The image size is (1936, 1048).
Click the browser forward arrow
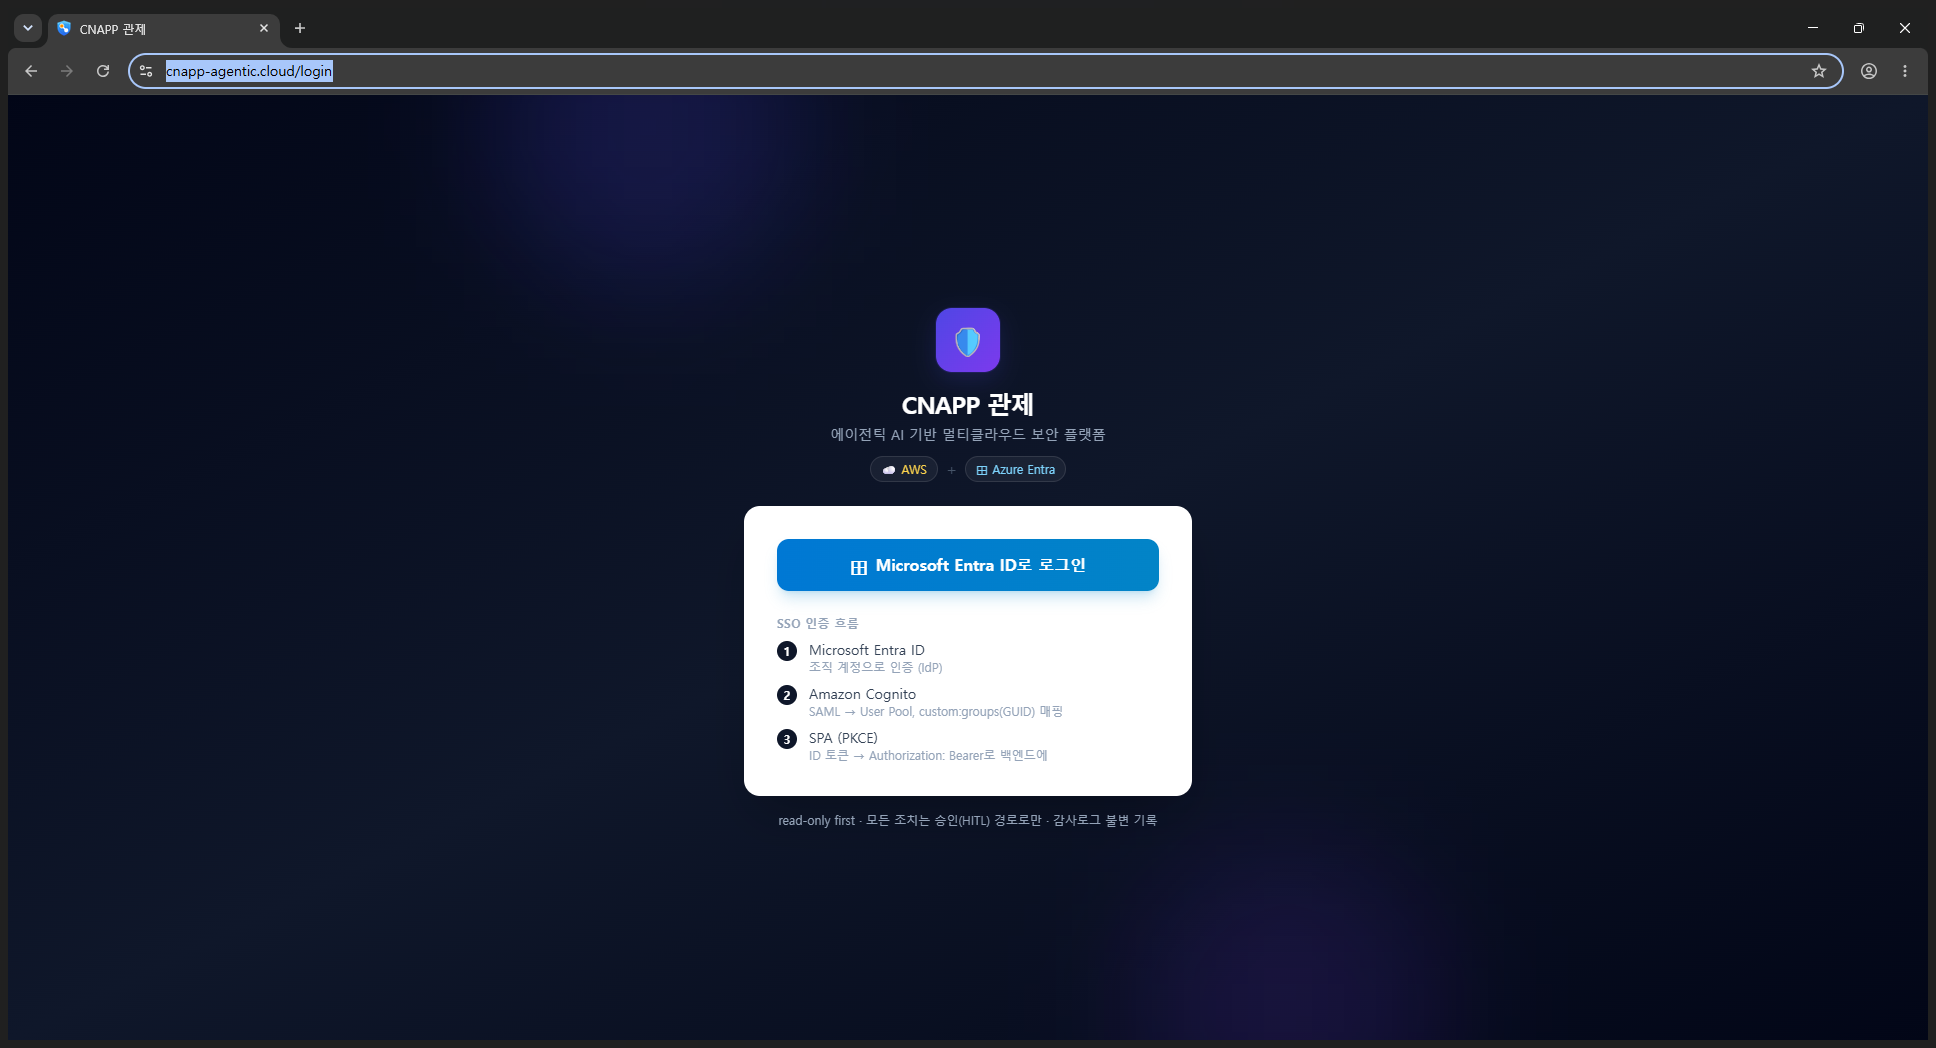[67, 71]
